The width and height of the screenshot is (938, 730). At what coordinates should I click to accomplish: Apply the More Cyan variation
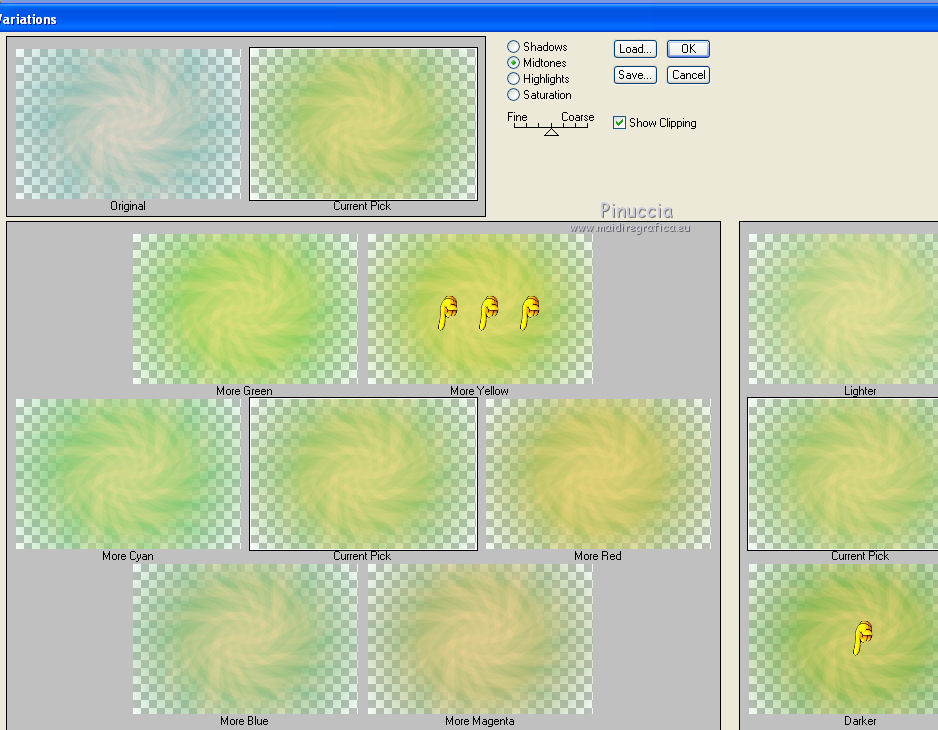coord(128,474)
